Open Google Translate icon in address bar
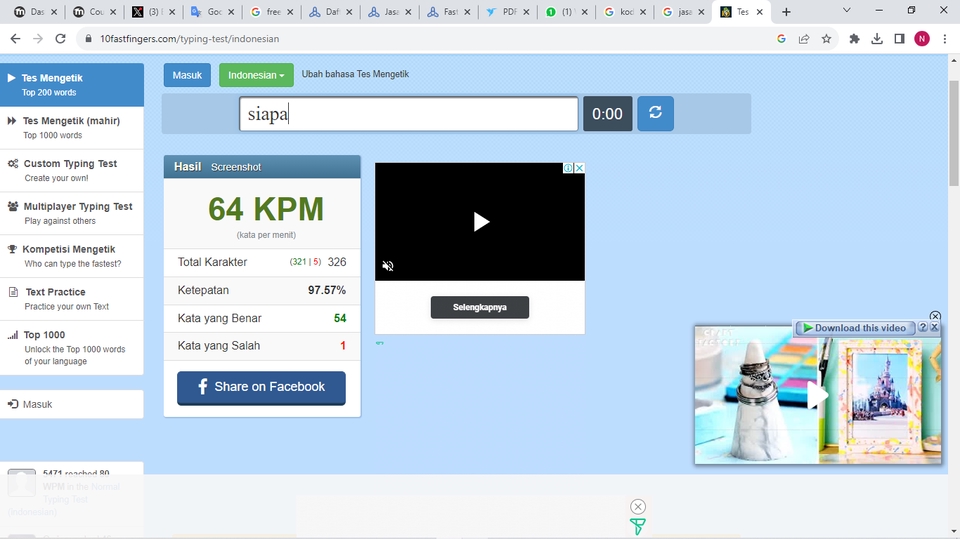 point(781,39)
